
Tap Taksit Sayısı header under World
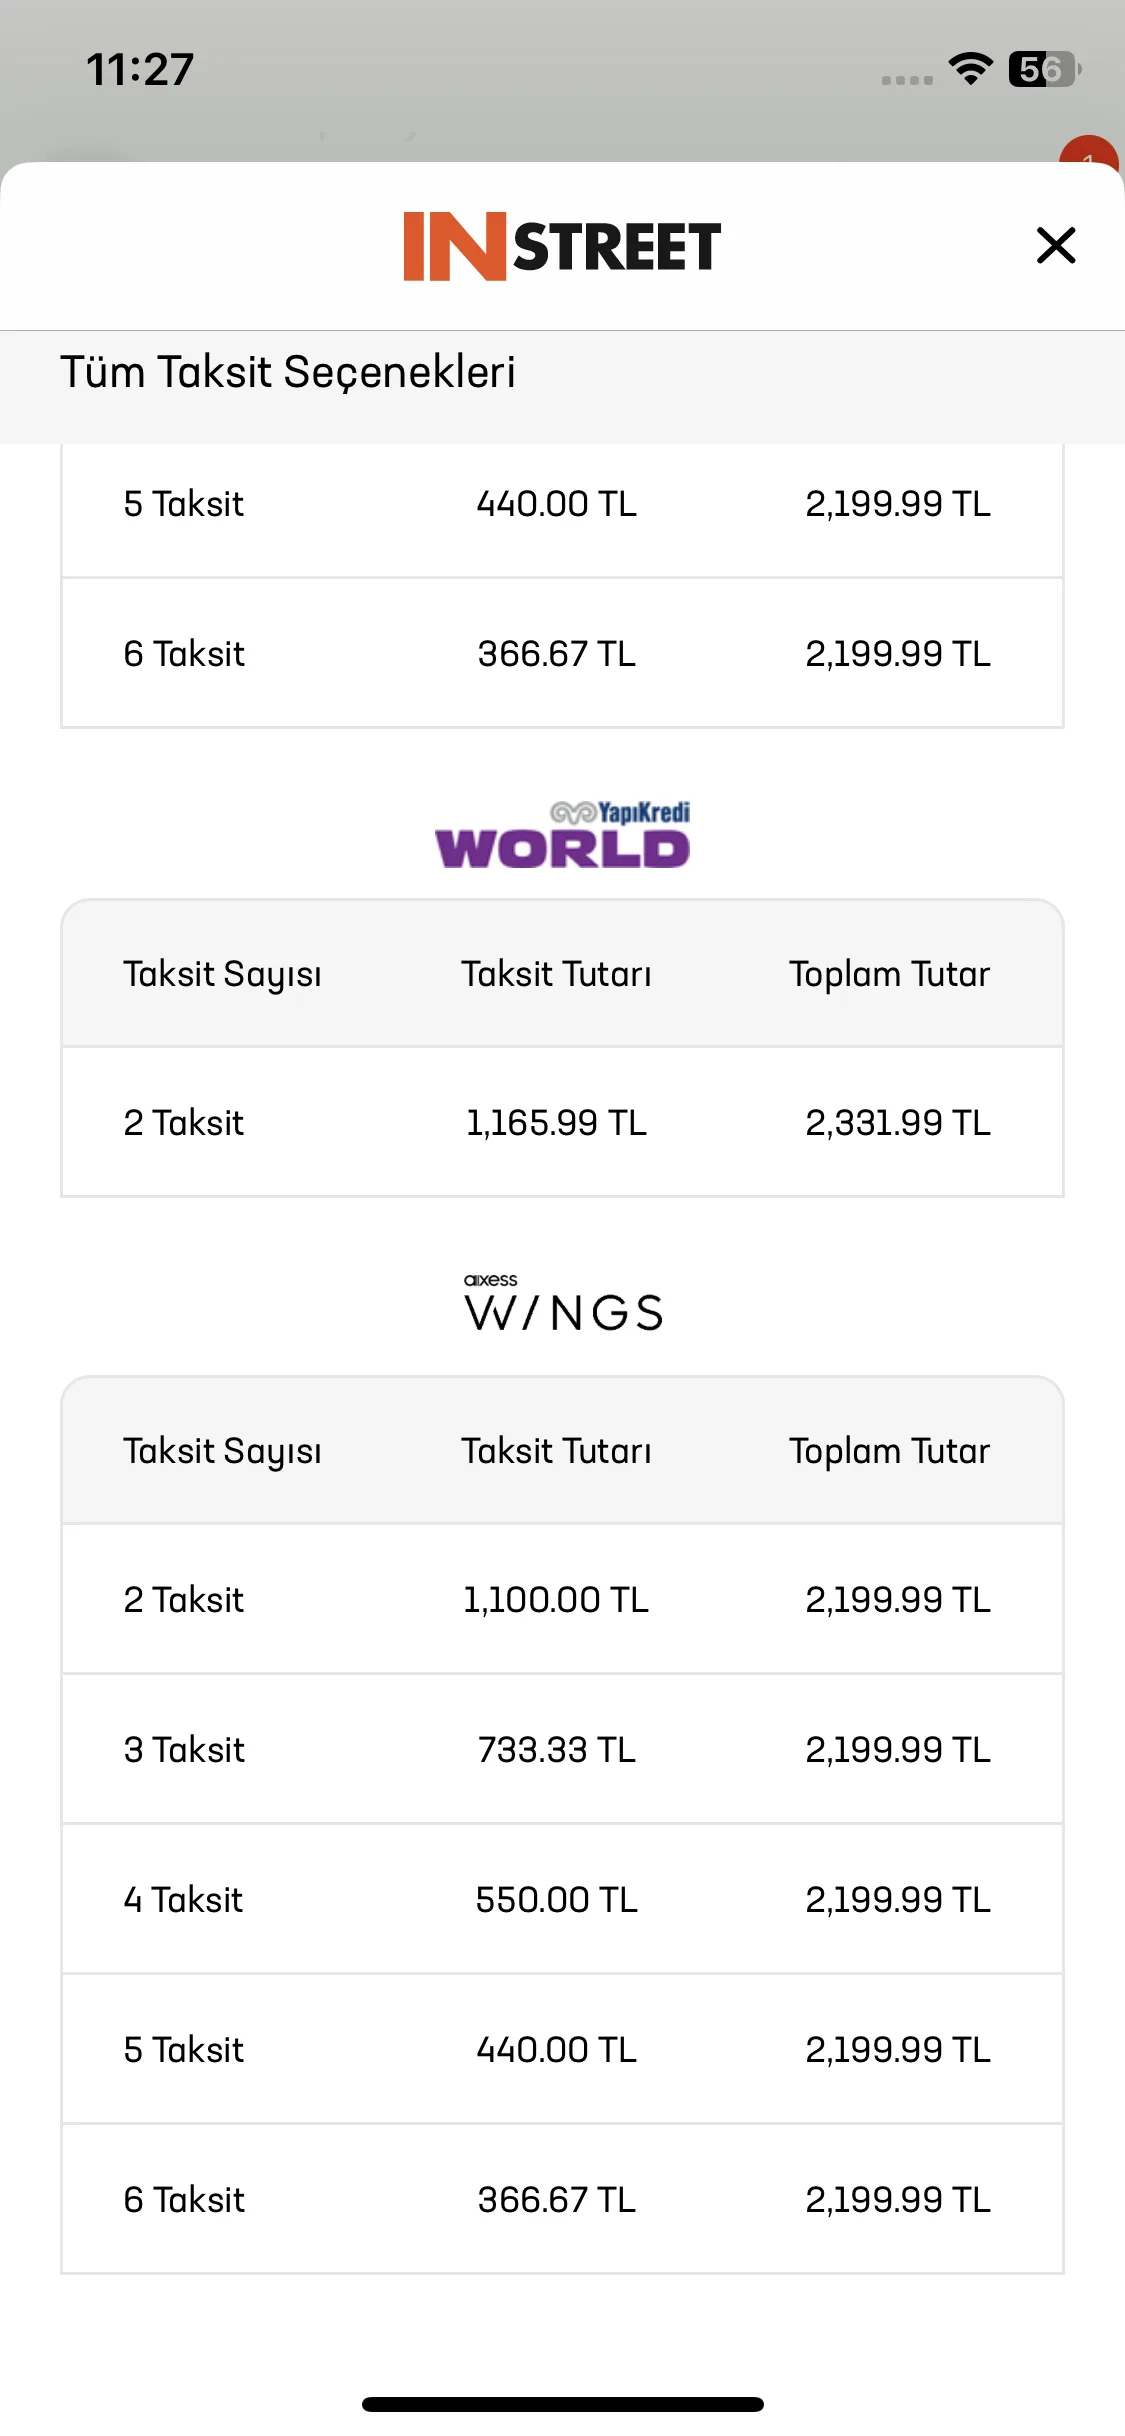point(222,974)
